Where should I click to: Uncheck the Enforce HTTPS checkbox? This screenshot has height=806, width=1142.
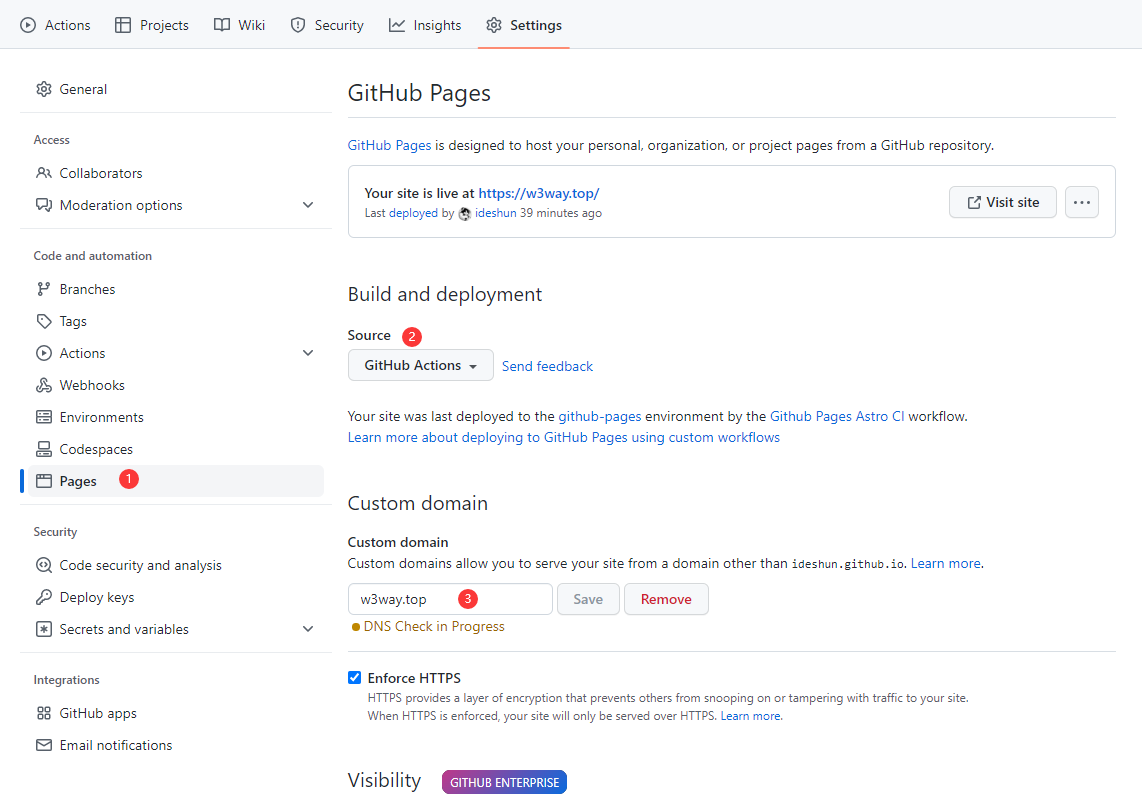click(355, 678)
